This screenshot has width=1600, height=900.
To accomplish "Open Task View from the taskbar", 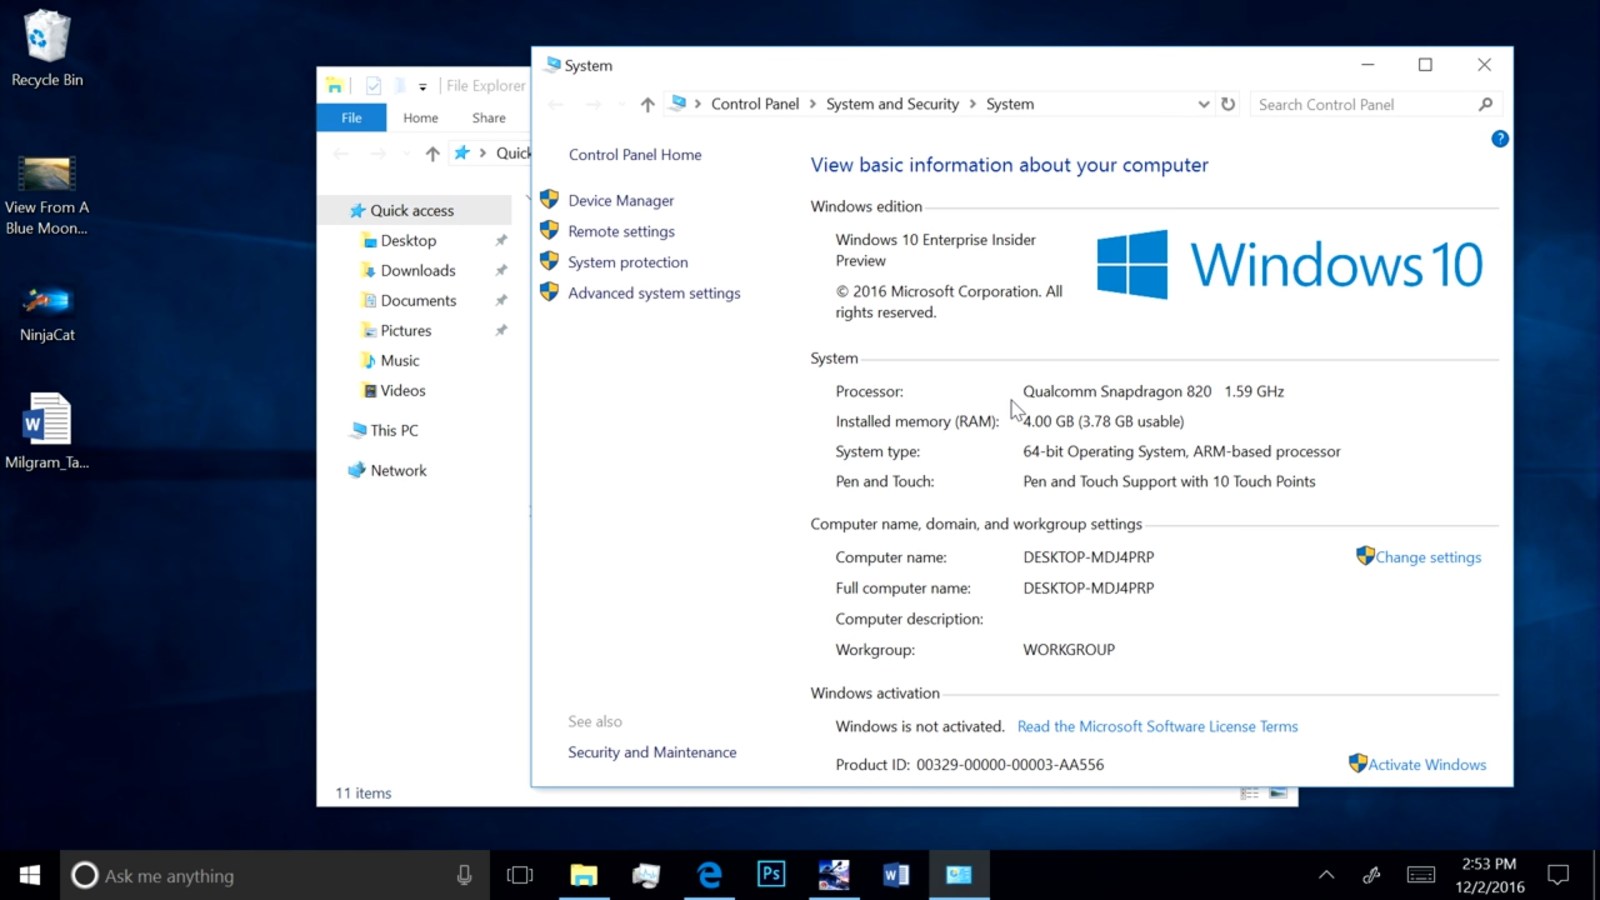I will coord(520,874).
